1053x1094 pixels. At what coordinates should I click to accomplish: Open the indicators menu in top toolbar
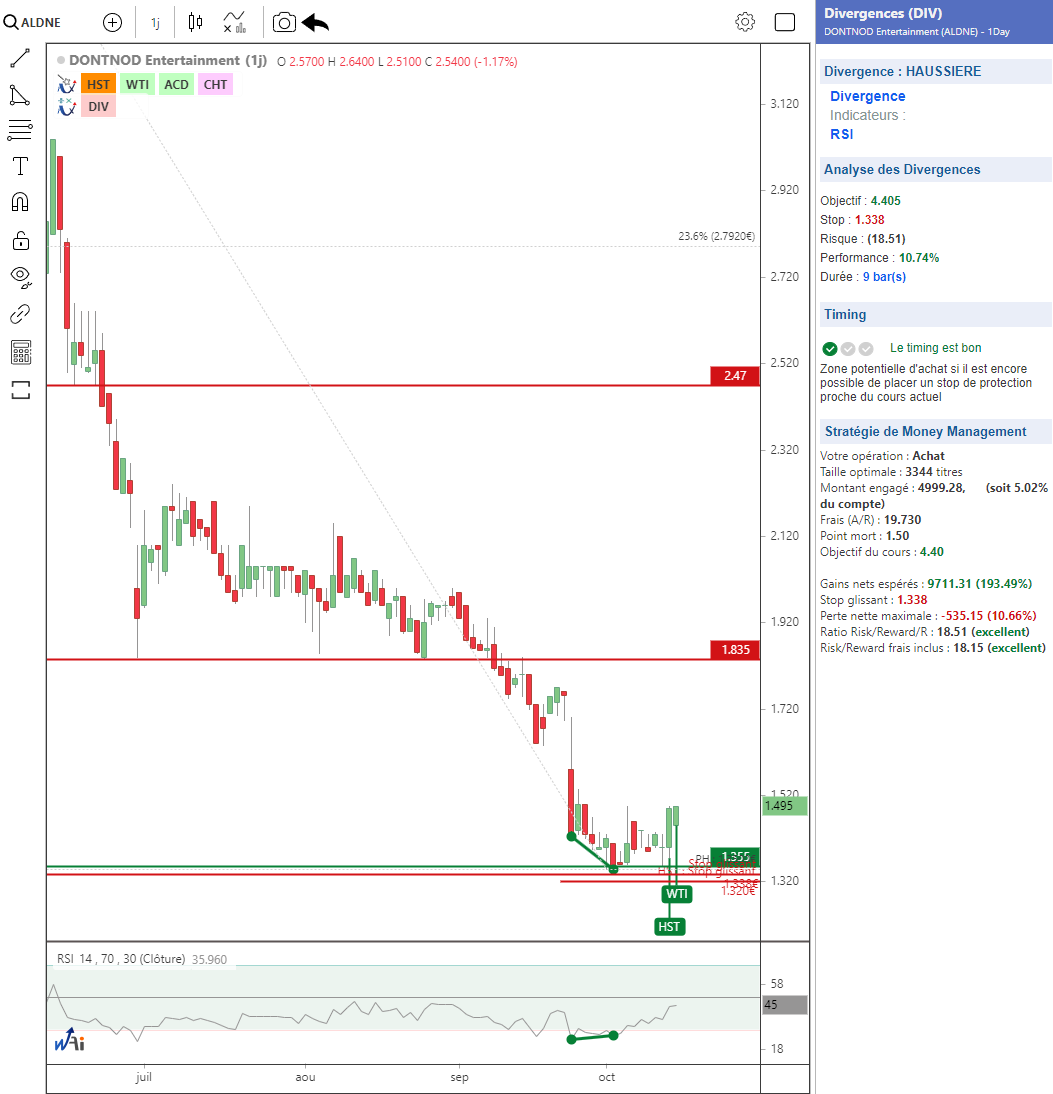(234, 22)
